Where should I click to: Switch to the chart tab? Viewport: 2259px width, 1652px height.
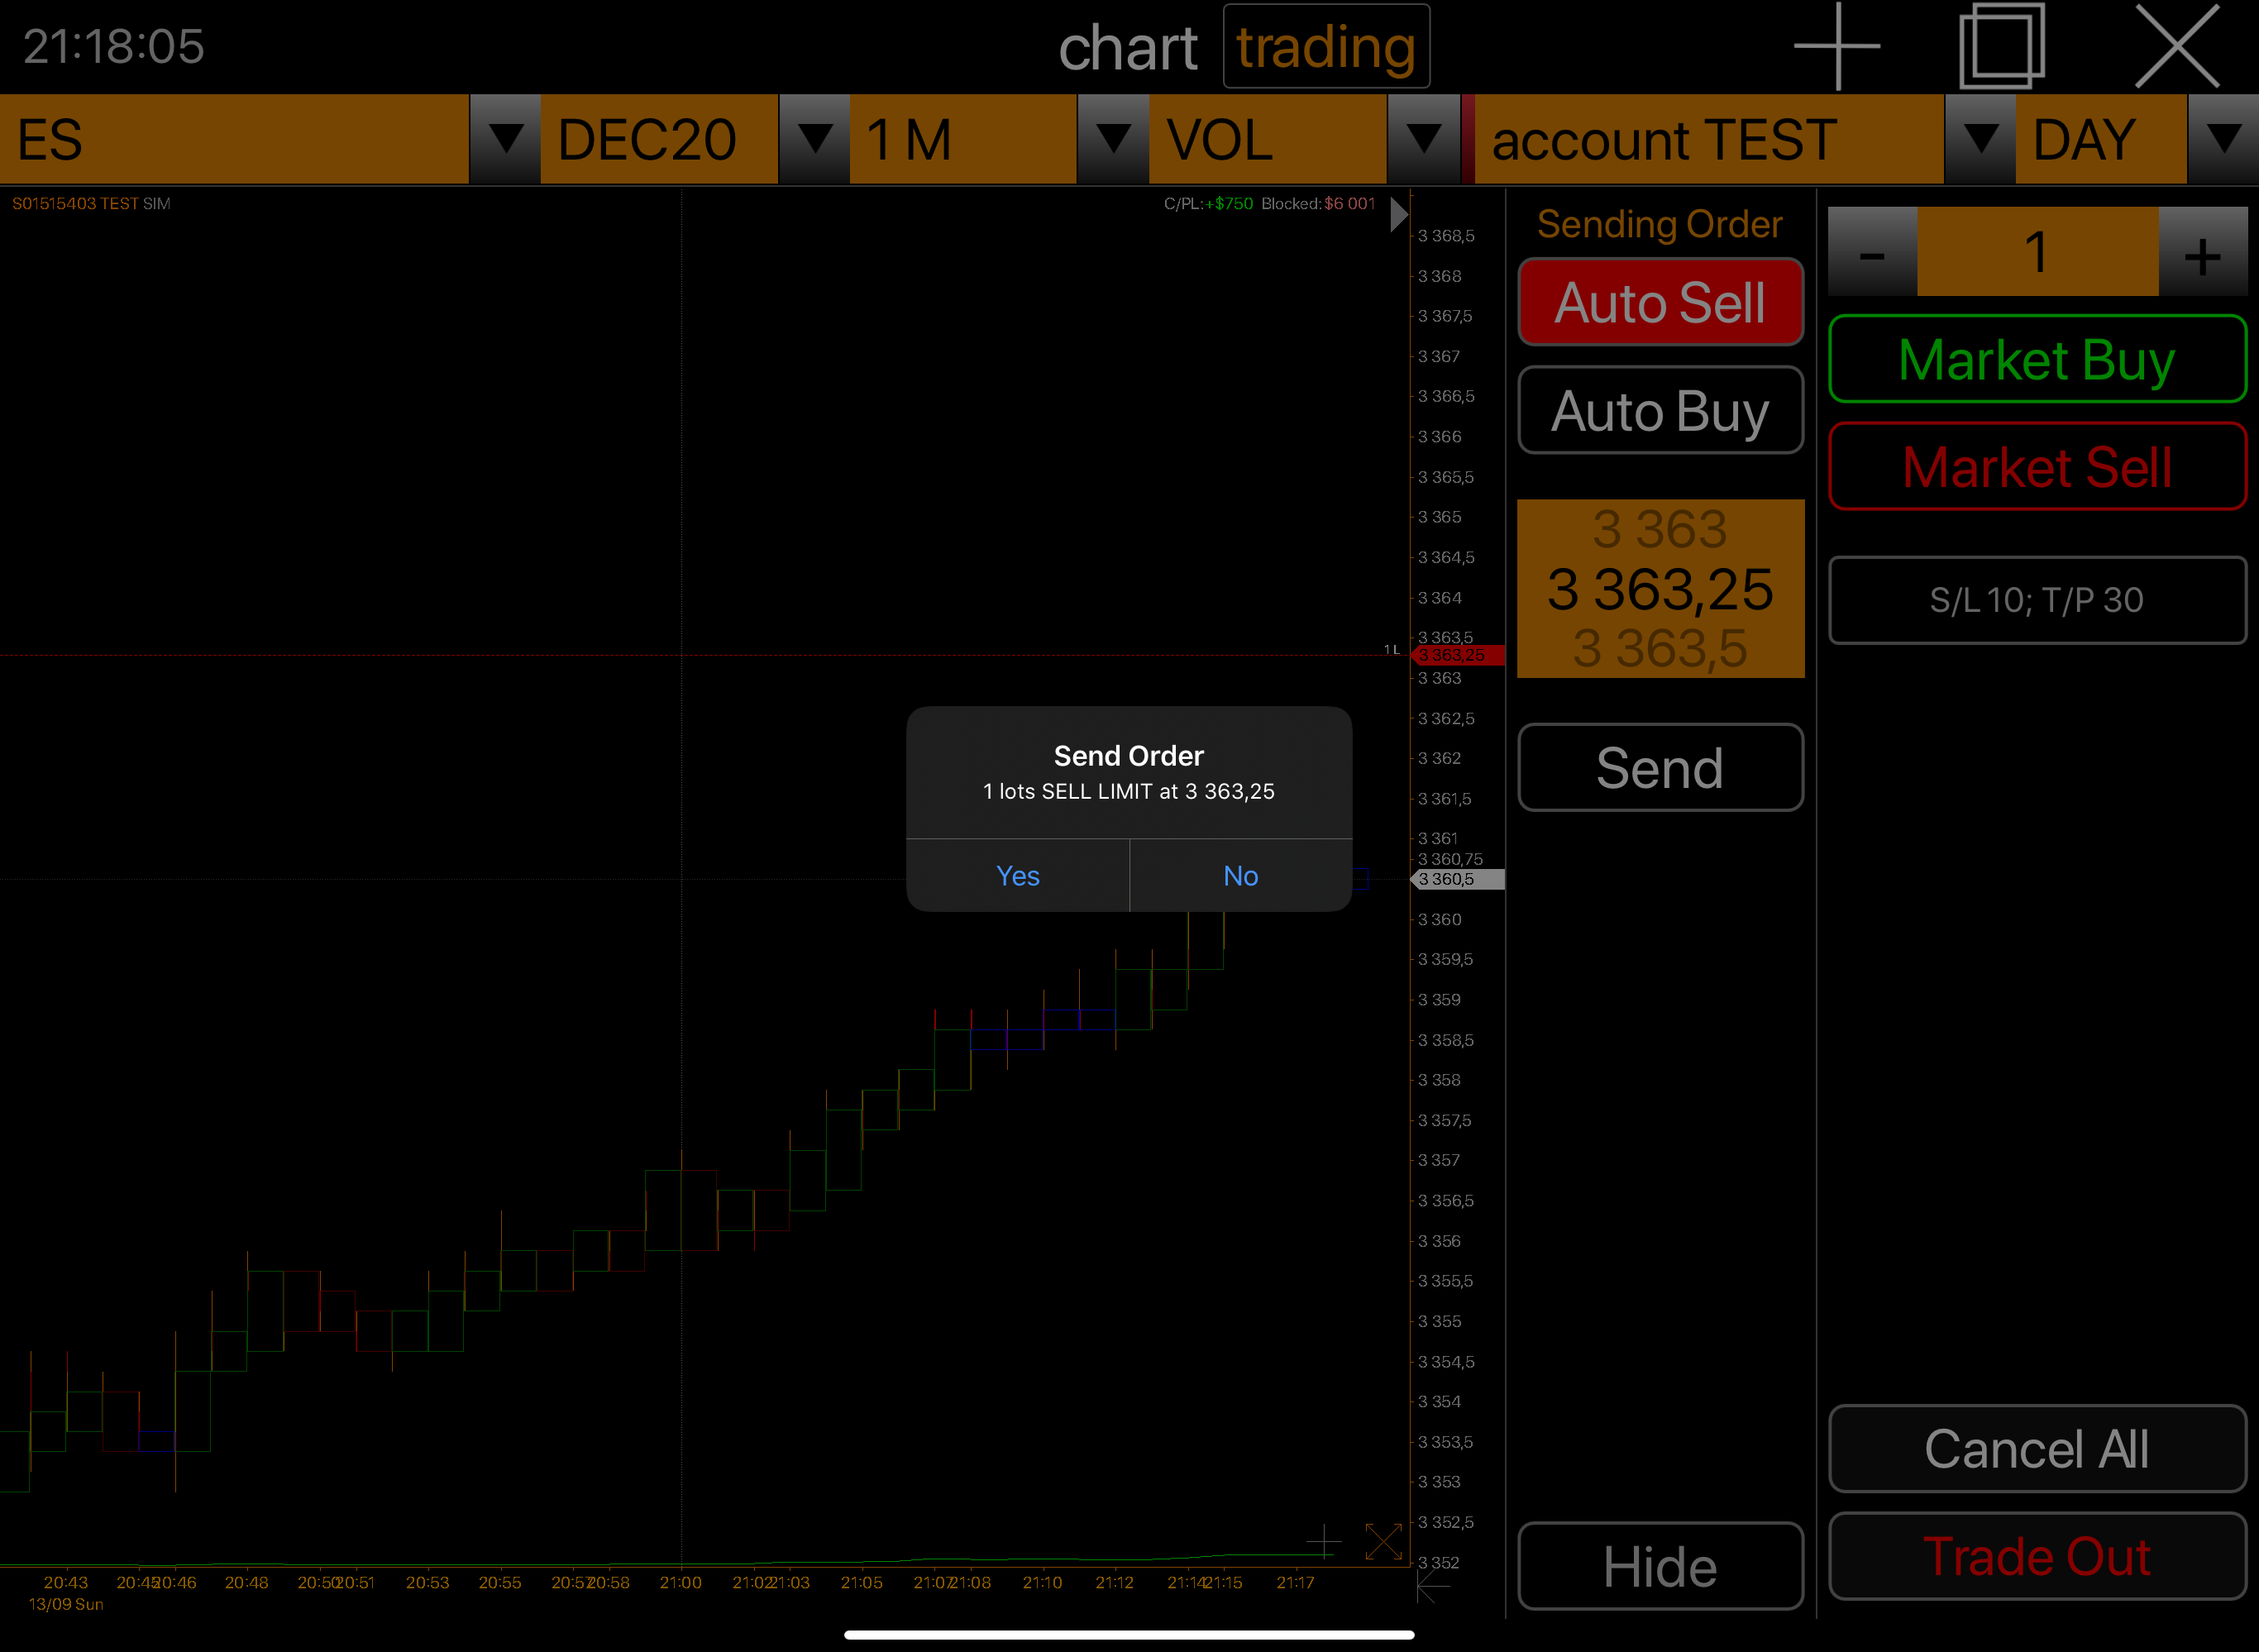pyautogui.click(x=1127, y=48)
